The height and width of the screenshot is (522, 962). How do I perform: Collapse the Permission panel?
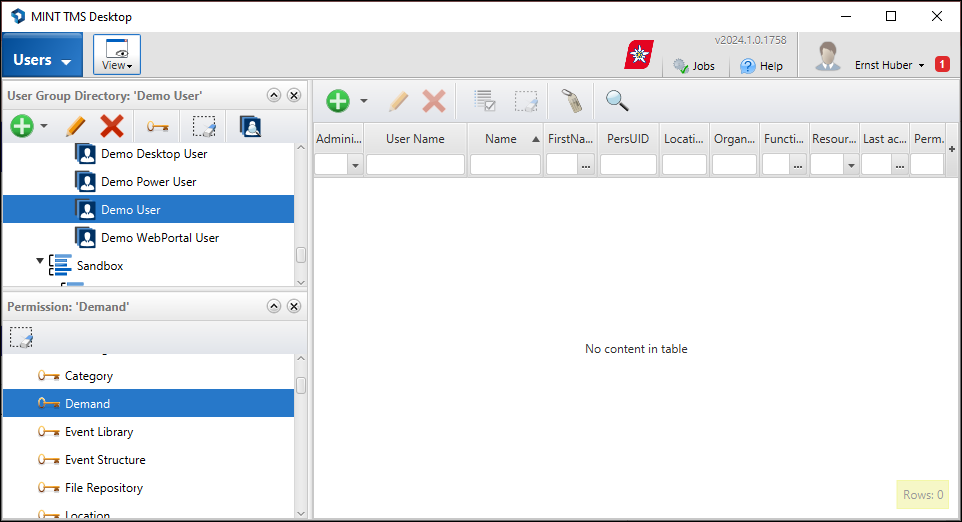(x=274, y=306)
